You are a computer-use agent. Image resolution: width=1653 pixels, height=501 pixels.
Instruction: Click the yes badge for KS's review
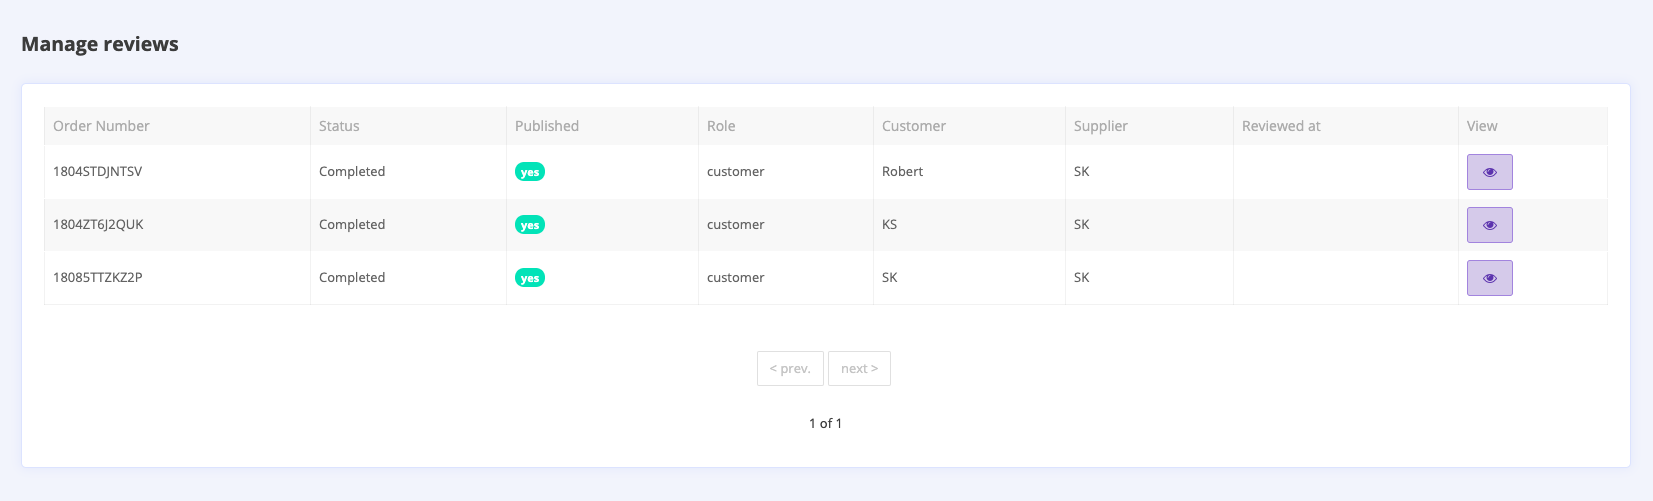point(530,225)
